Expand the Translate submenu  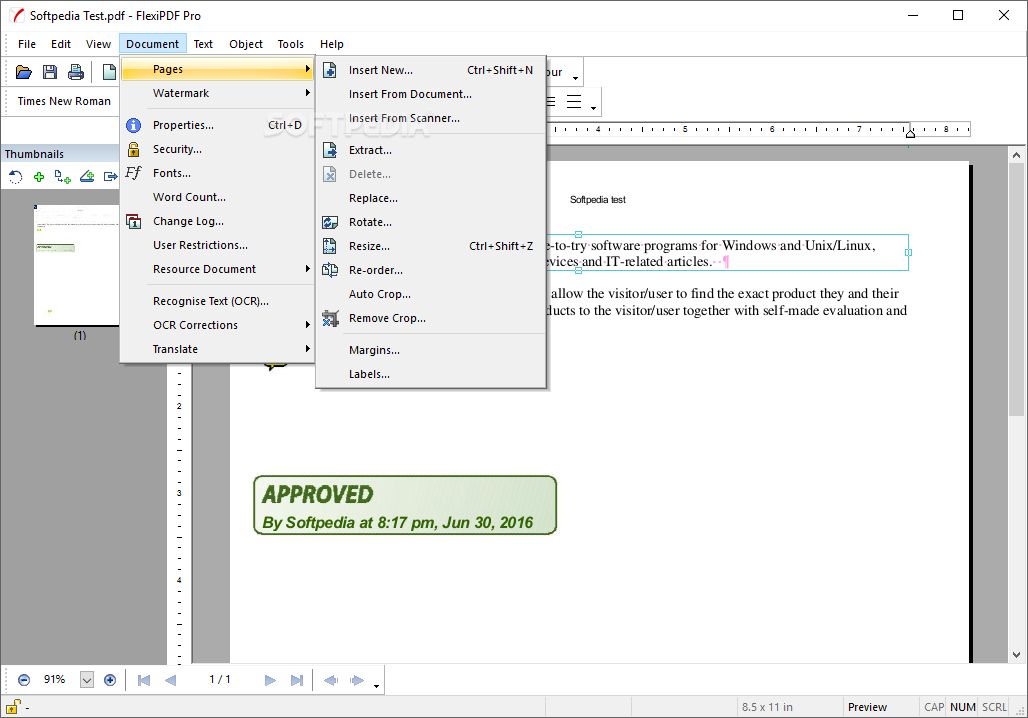(x=218, y=349)
